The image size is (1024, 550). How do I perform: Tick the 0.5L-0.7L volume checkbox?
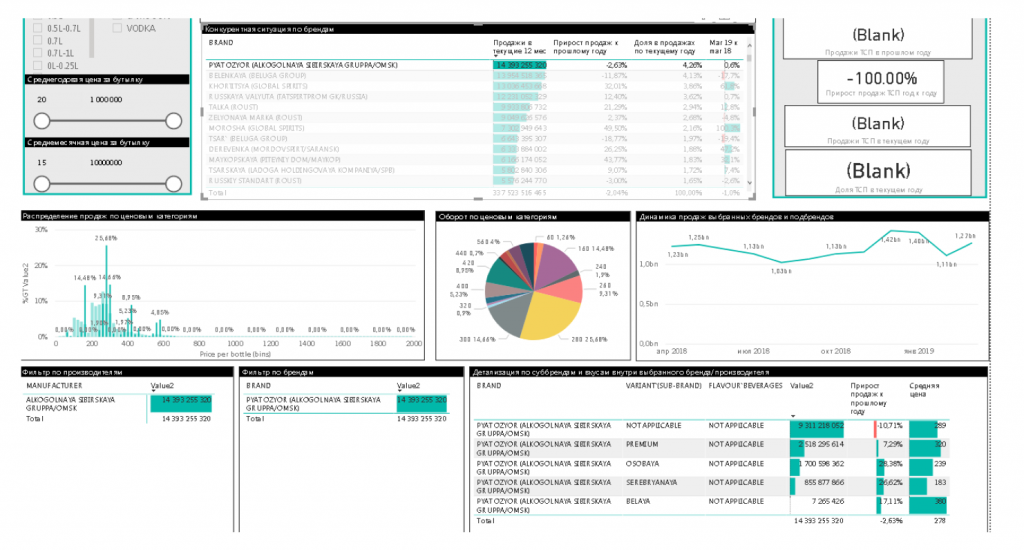click(38, 28)
